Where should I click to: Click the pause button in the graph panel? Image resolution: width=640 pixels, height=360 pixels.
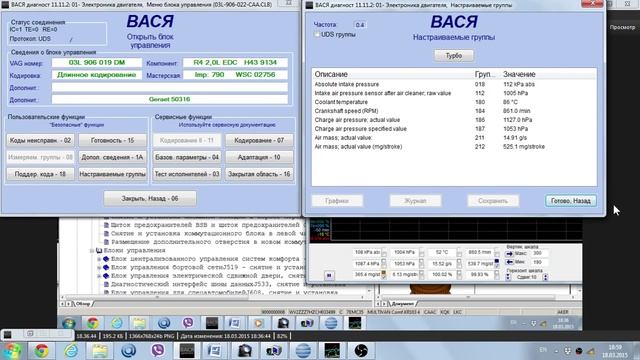point(329,276)
